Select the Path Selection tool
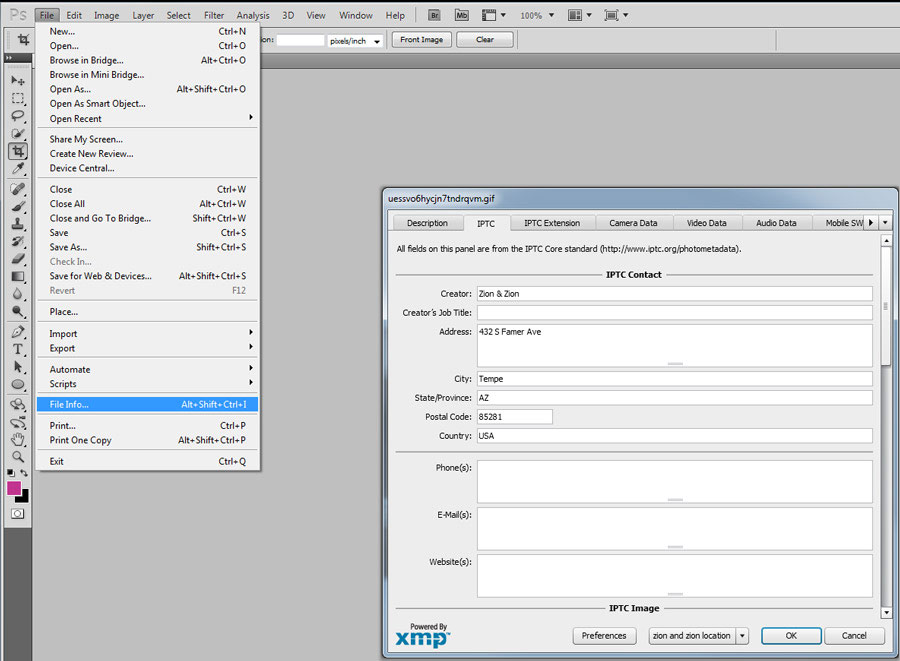This screenshot has height=661, width=900. [18, 367]
